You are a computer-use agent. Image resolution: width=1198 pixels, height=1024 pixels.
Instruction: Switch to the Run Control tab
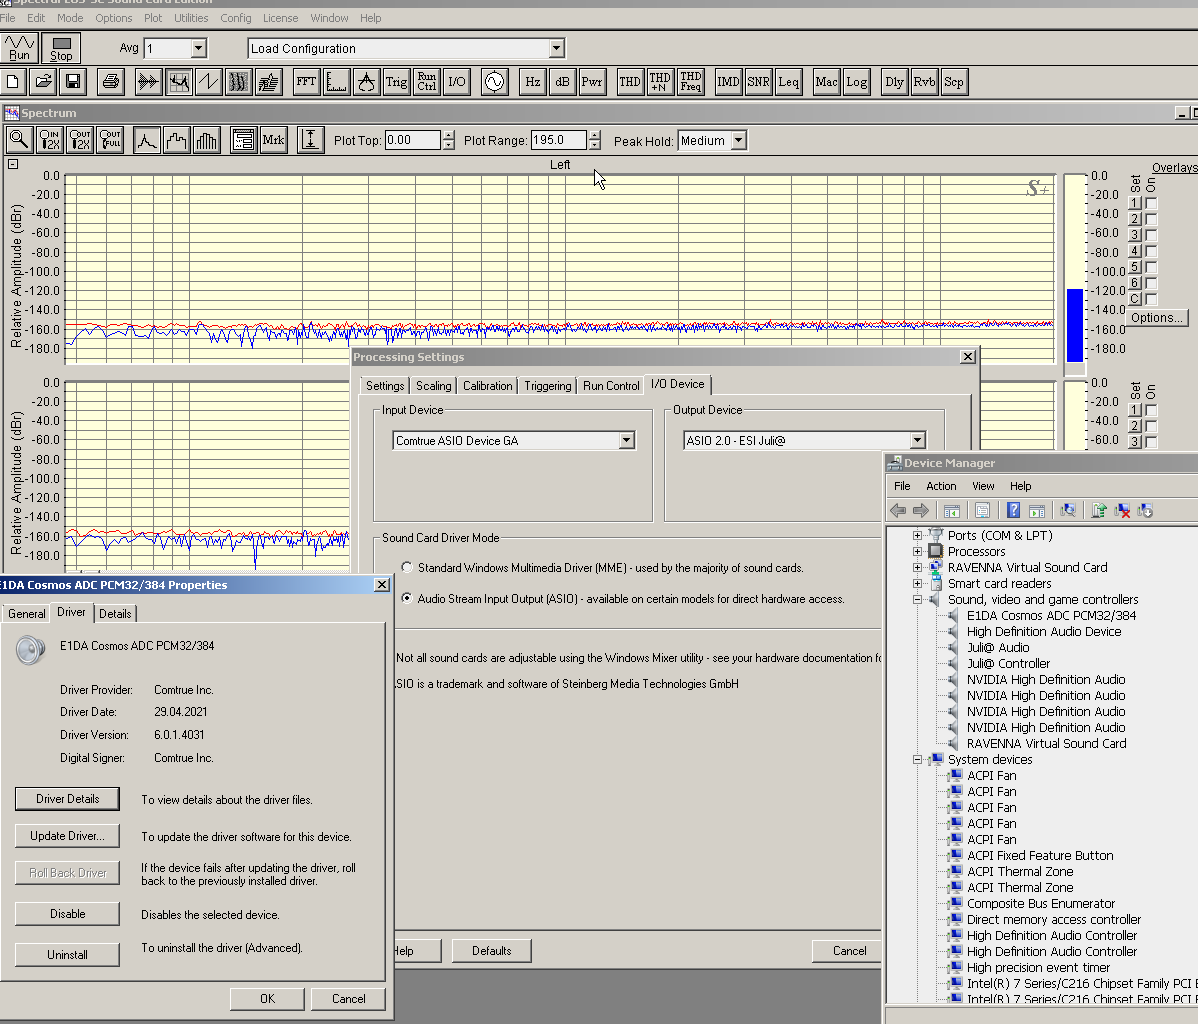(x=611, y=386)
